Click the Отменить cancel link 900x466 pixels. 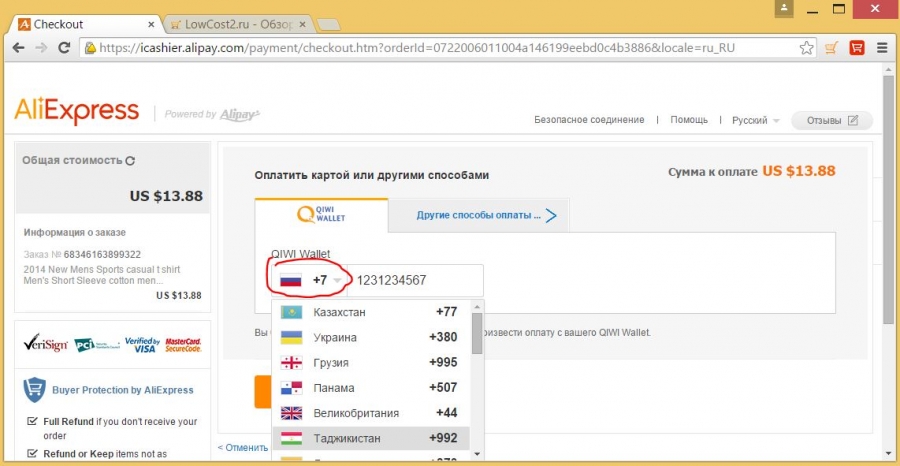[242, 448]
